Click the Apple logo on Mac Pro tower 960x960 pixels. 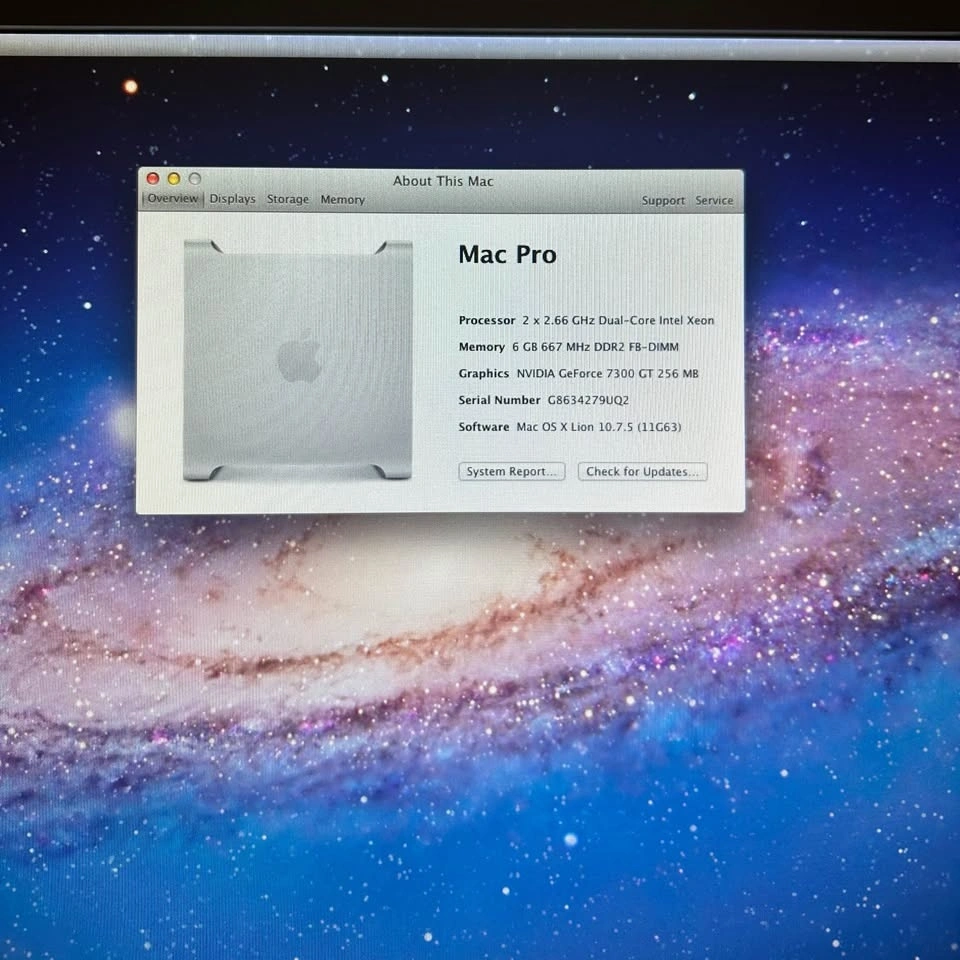[x=299, y=358]
